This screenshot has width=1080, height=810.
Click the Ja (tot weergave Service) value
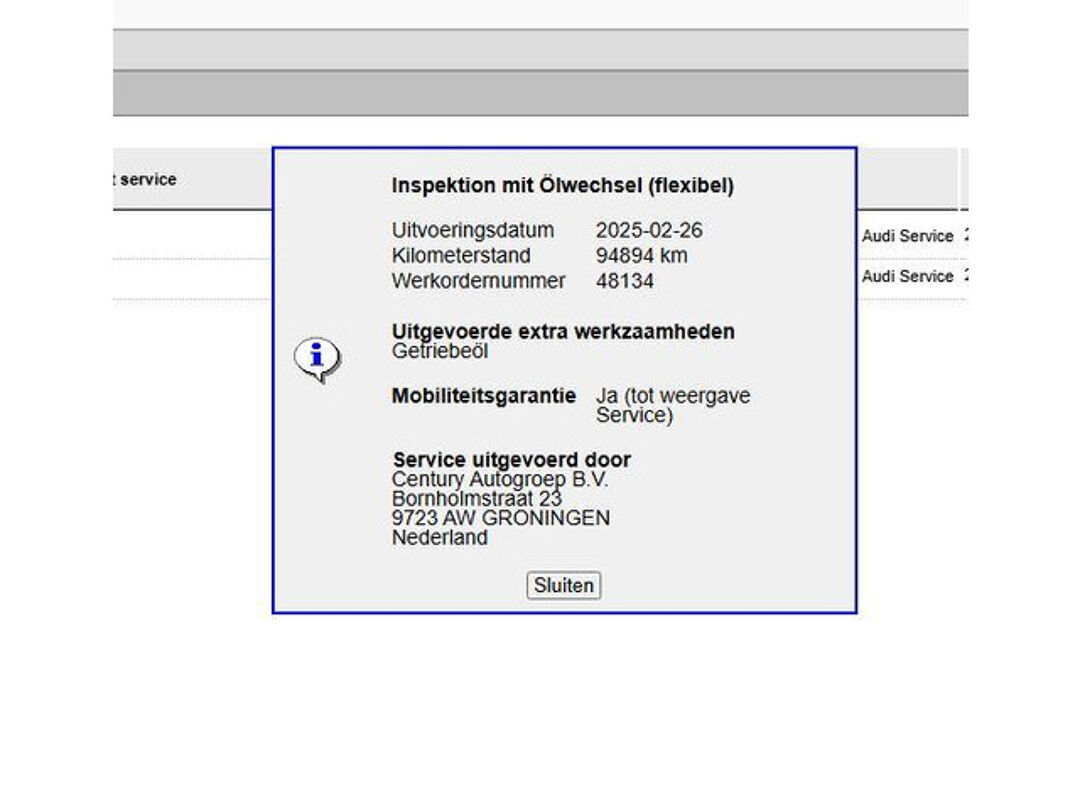[673, 405]
